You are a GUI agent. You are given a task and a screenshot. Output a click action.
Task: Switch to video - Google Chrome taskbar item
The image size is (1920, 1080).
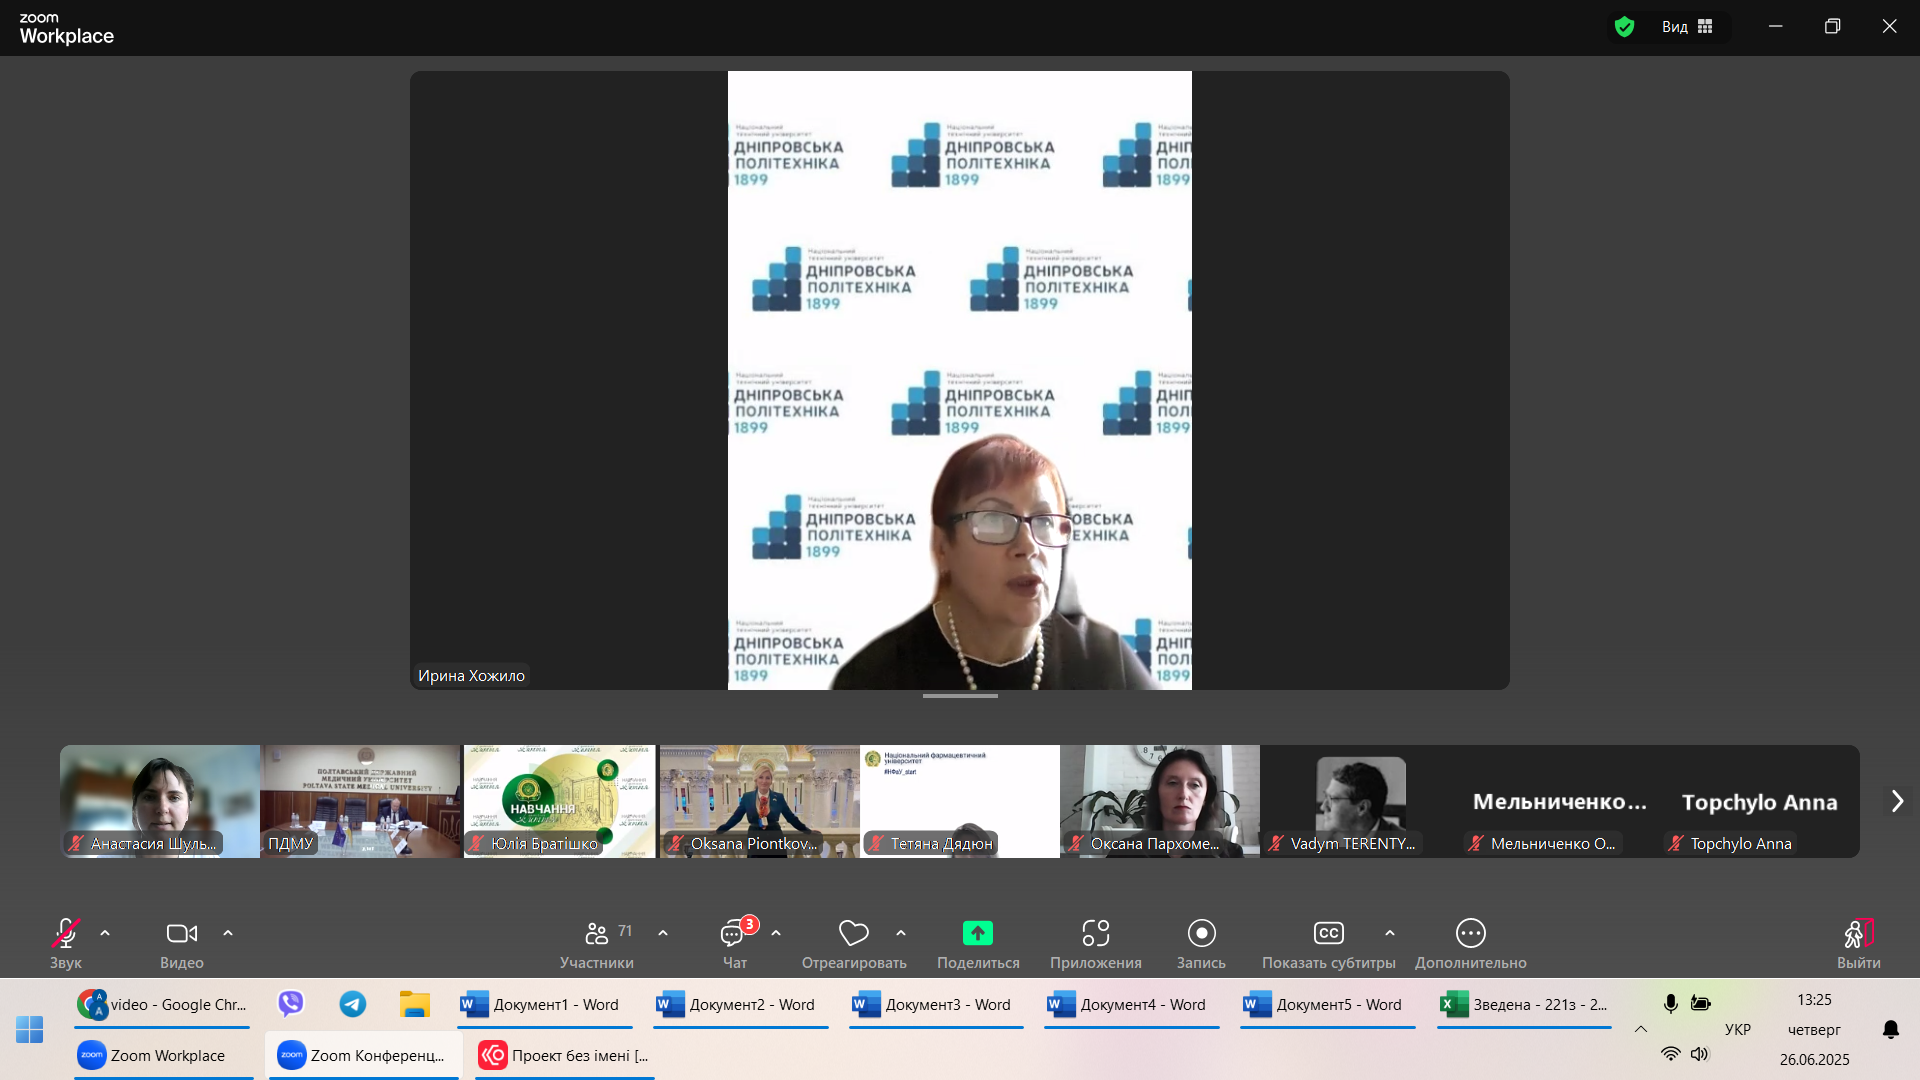[162, 1004]
